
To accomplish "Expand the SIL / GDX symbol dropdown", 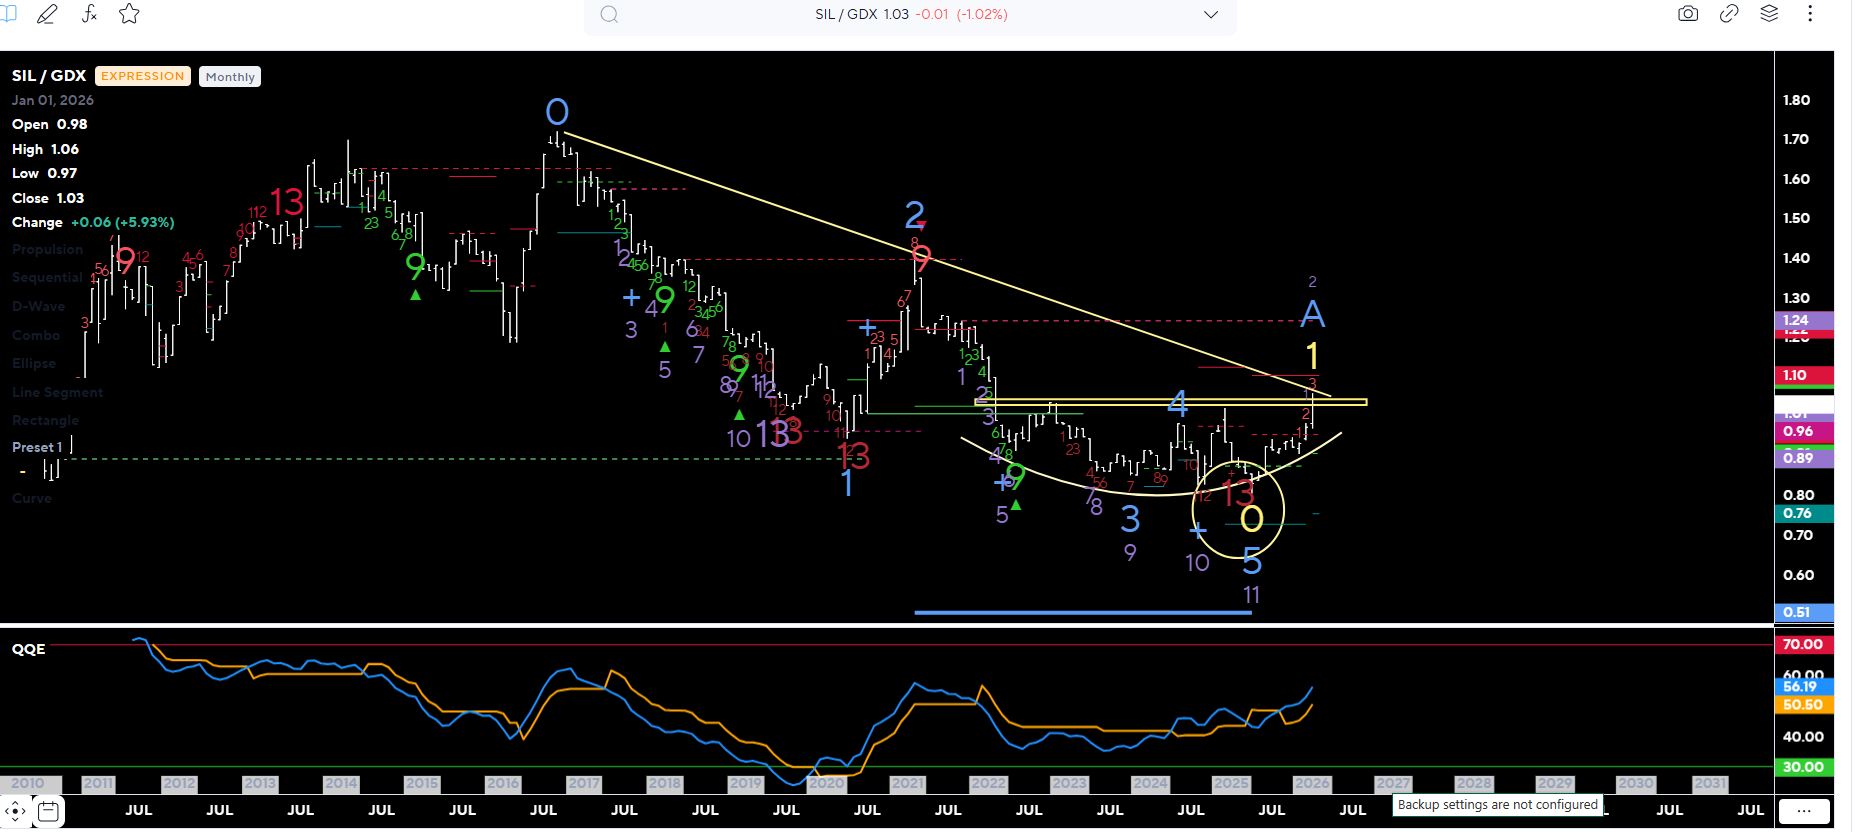I will click(x=1211, y=15).
